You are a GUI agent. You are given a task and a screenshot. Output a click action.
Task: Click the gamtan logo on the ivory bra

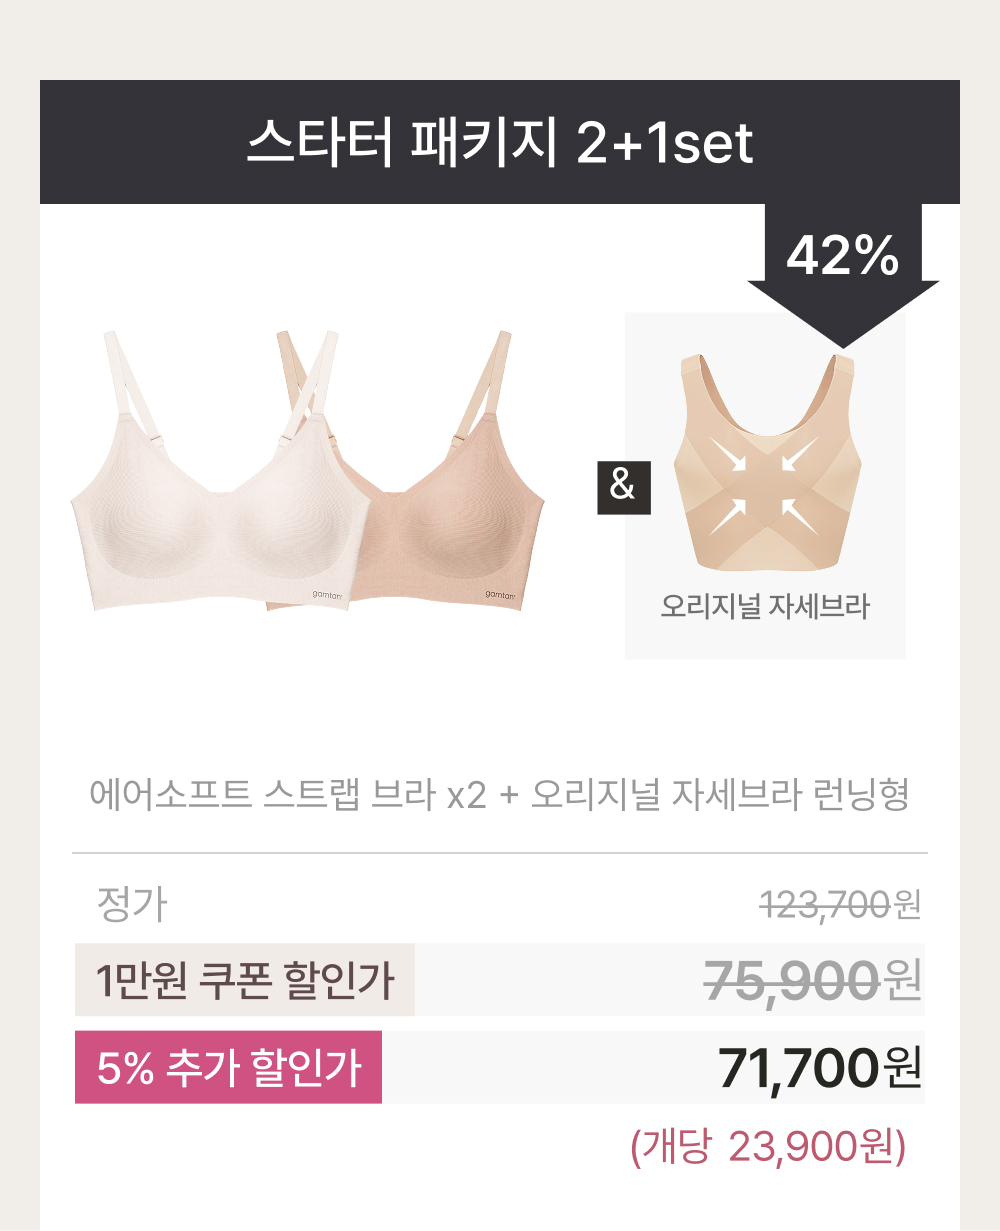328,594
